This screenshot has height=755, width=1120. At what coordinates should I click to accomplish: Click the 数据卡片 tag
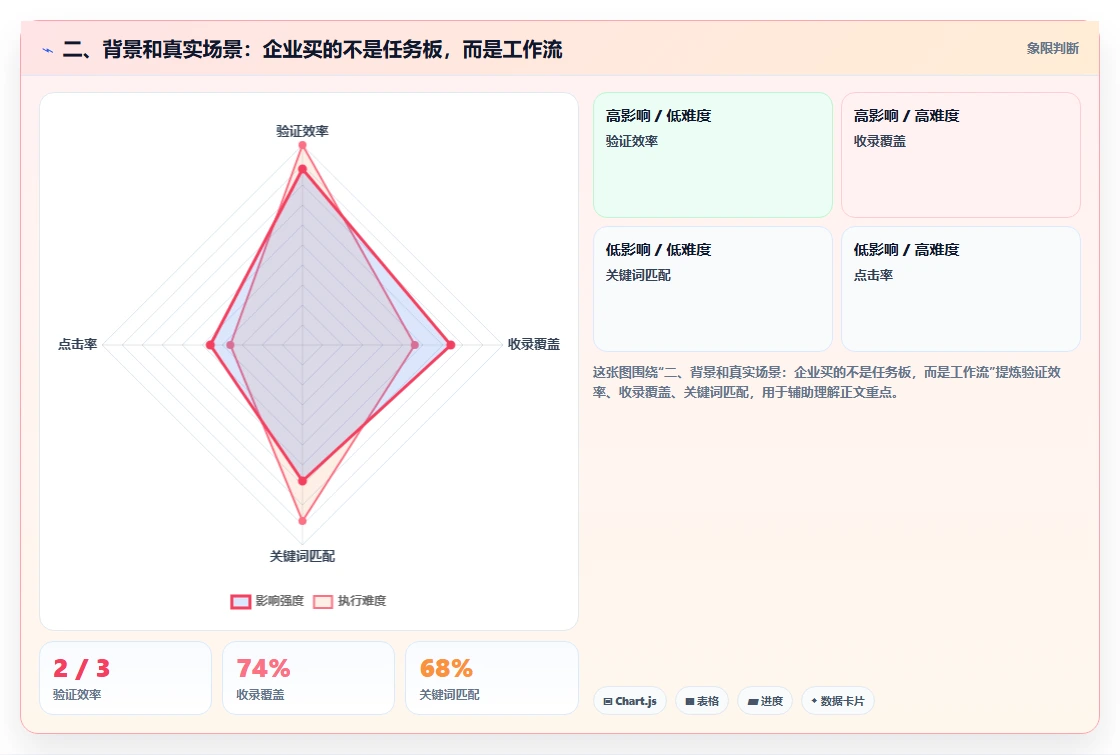[x=837, y=701]
